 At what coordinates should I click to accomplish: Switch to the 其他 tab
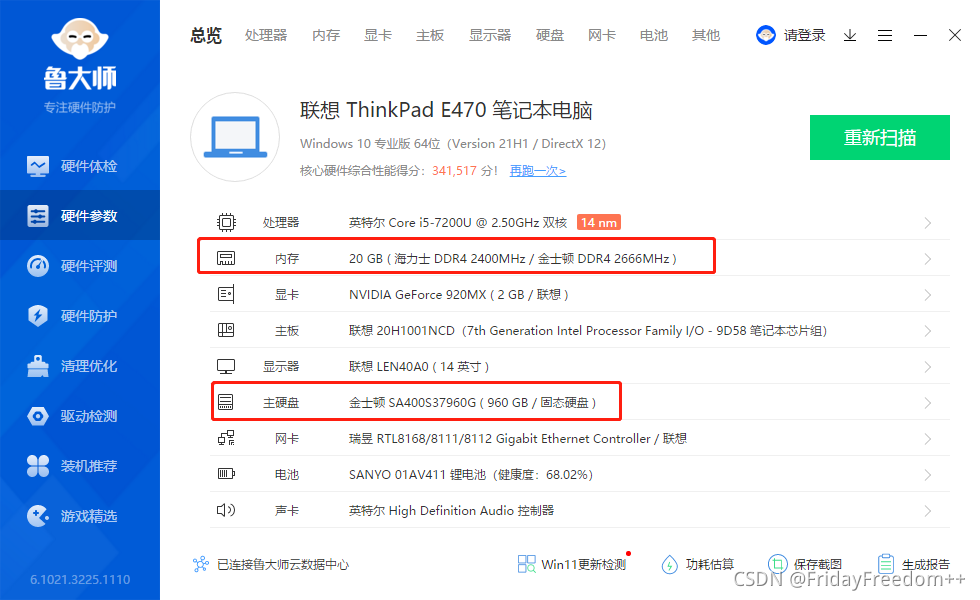tap(706, 35)
